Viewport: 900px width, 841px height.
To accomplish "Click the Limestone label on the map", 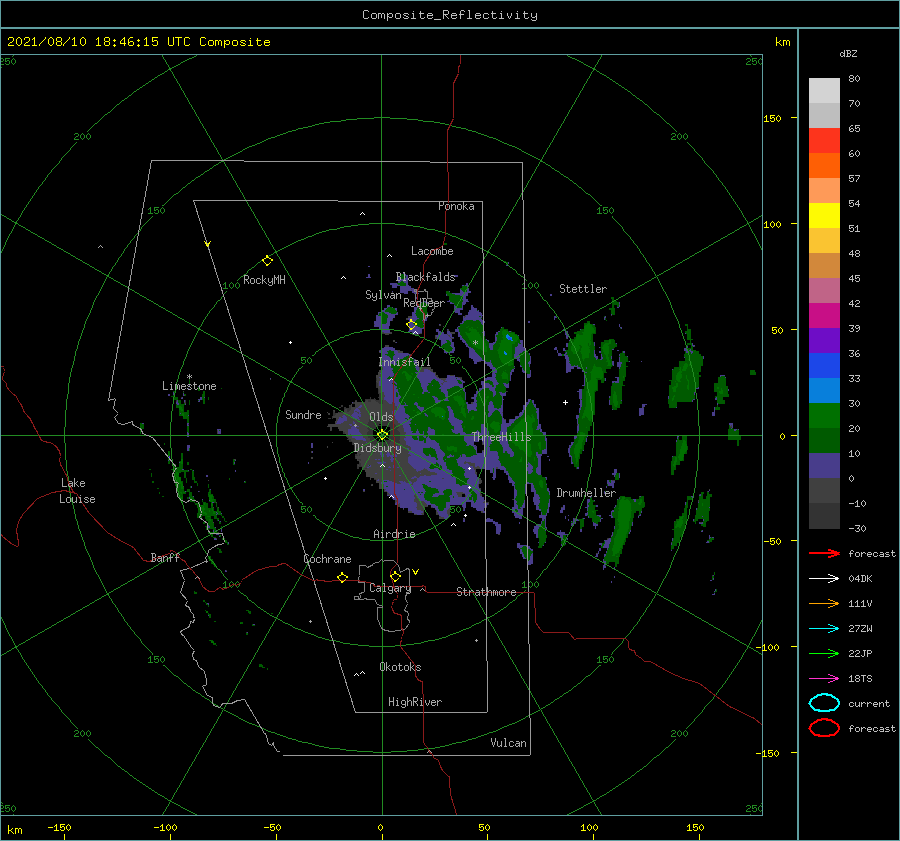I will tap(189, 386).
